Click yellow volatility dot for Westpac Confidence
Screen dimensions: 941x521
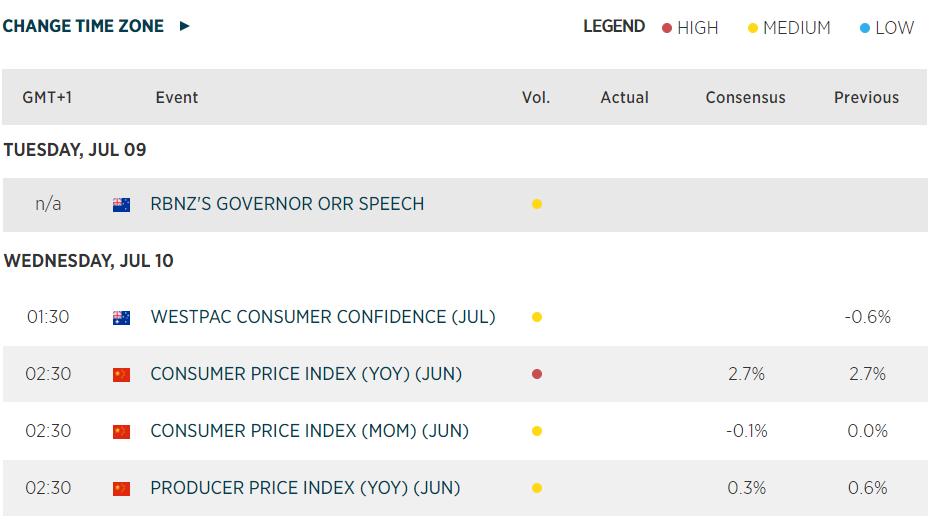coord(537,318)
